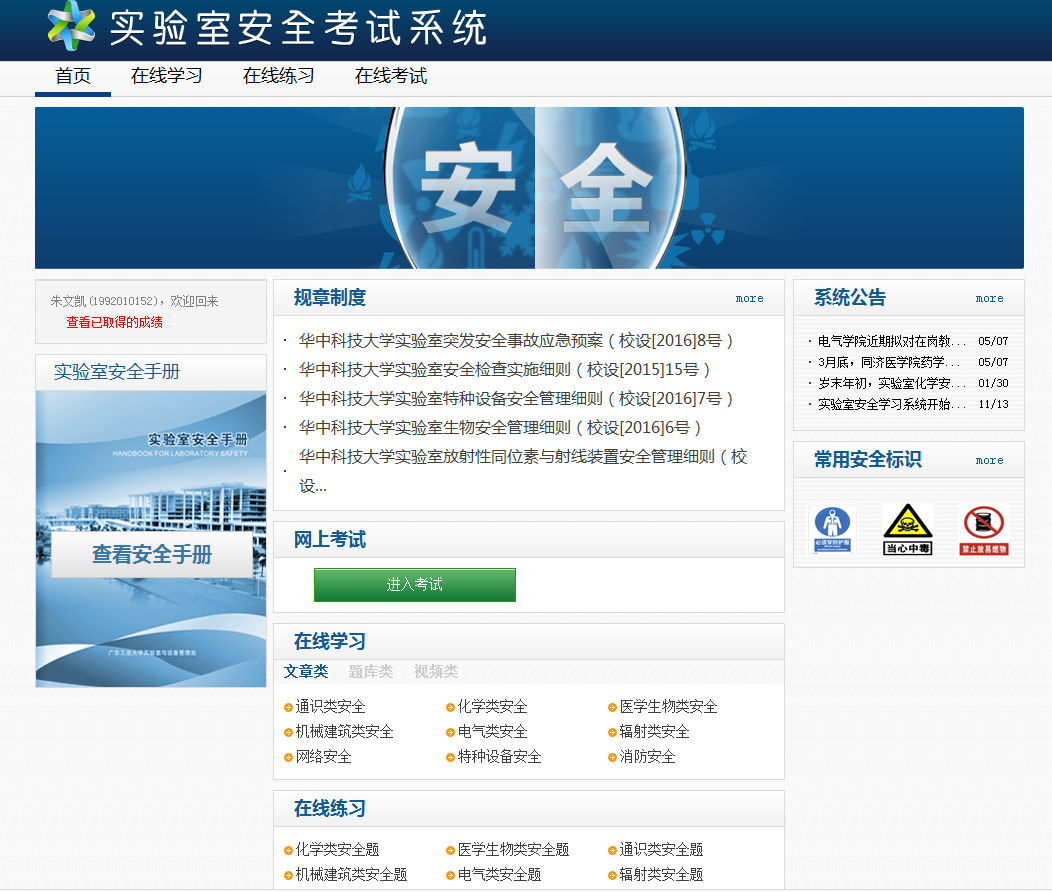Click the bullet icon beside 通识类安全
Viewport: 1052px width, 892px height.
[288, 708]
